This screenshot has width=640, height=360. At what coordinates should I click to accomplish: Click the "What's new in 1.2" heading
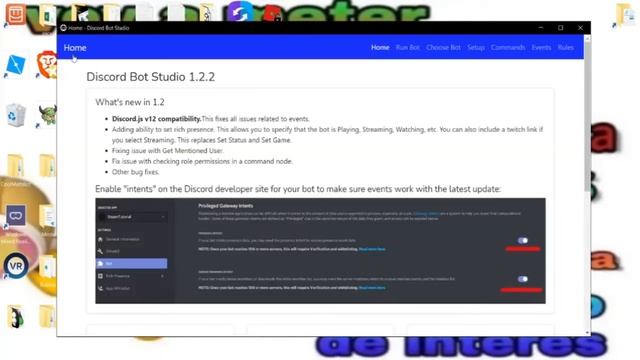click(130, 102)
